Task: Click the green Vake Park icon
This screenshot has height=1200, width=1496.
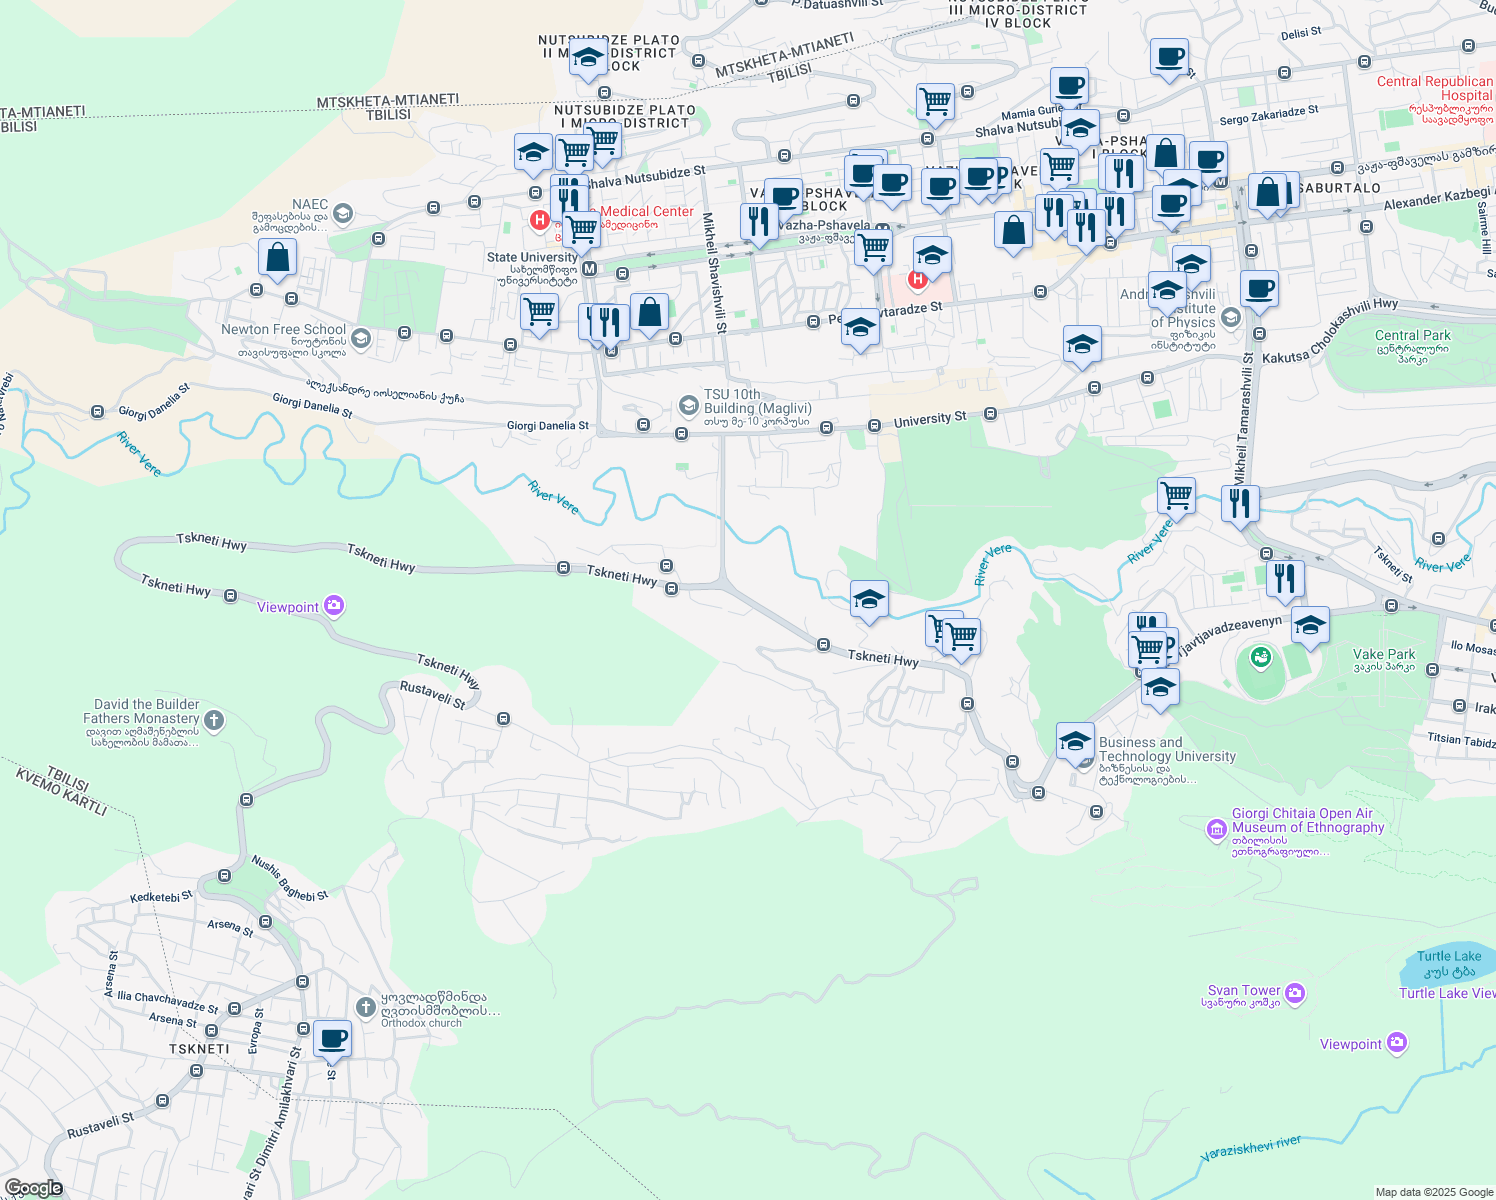Action: (x=1261, y=657)
